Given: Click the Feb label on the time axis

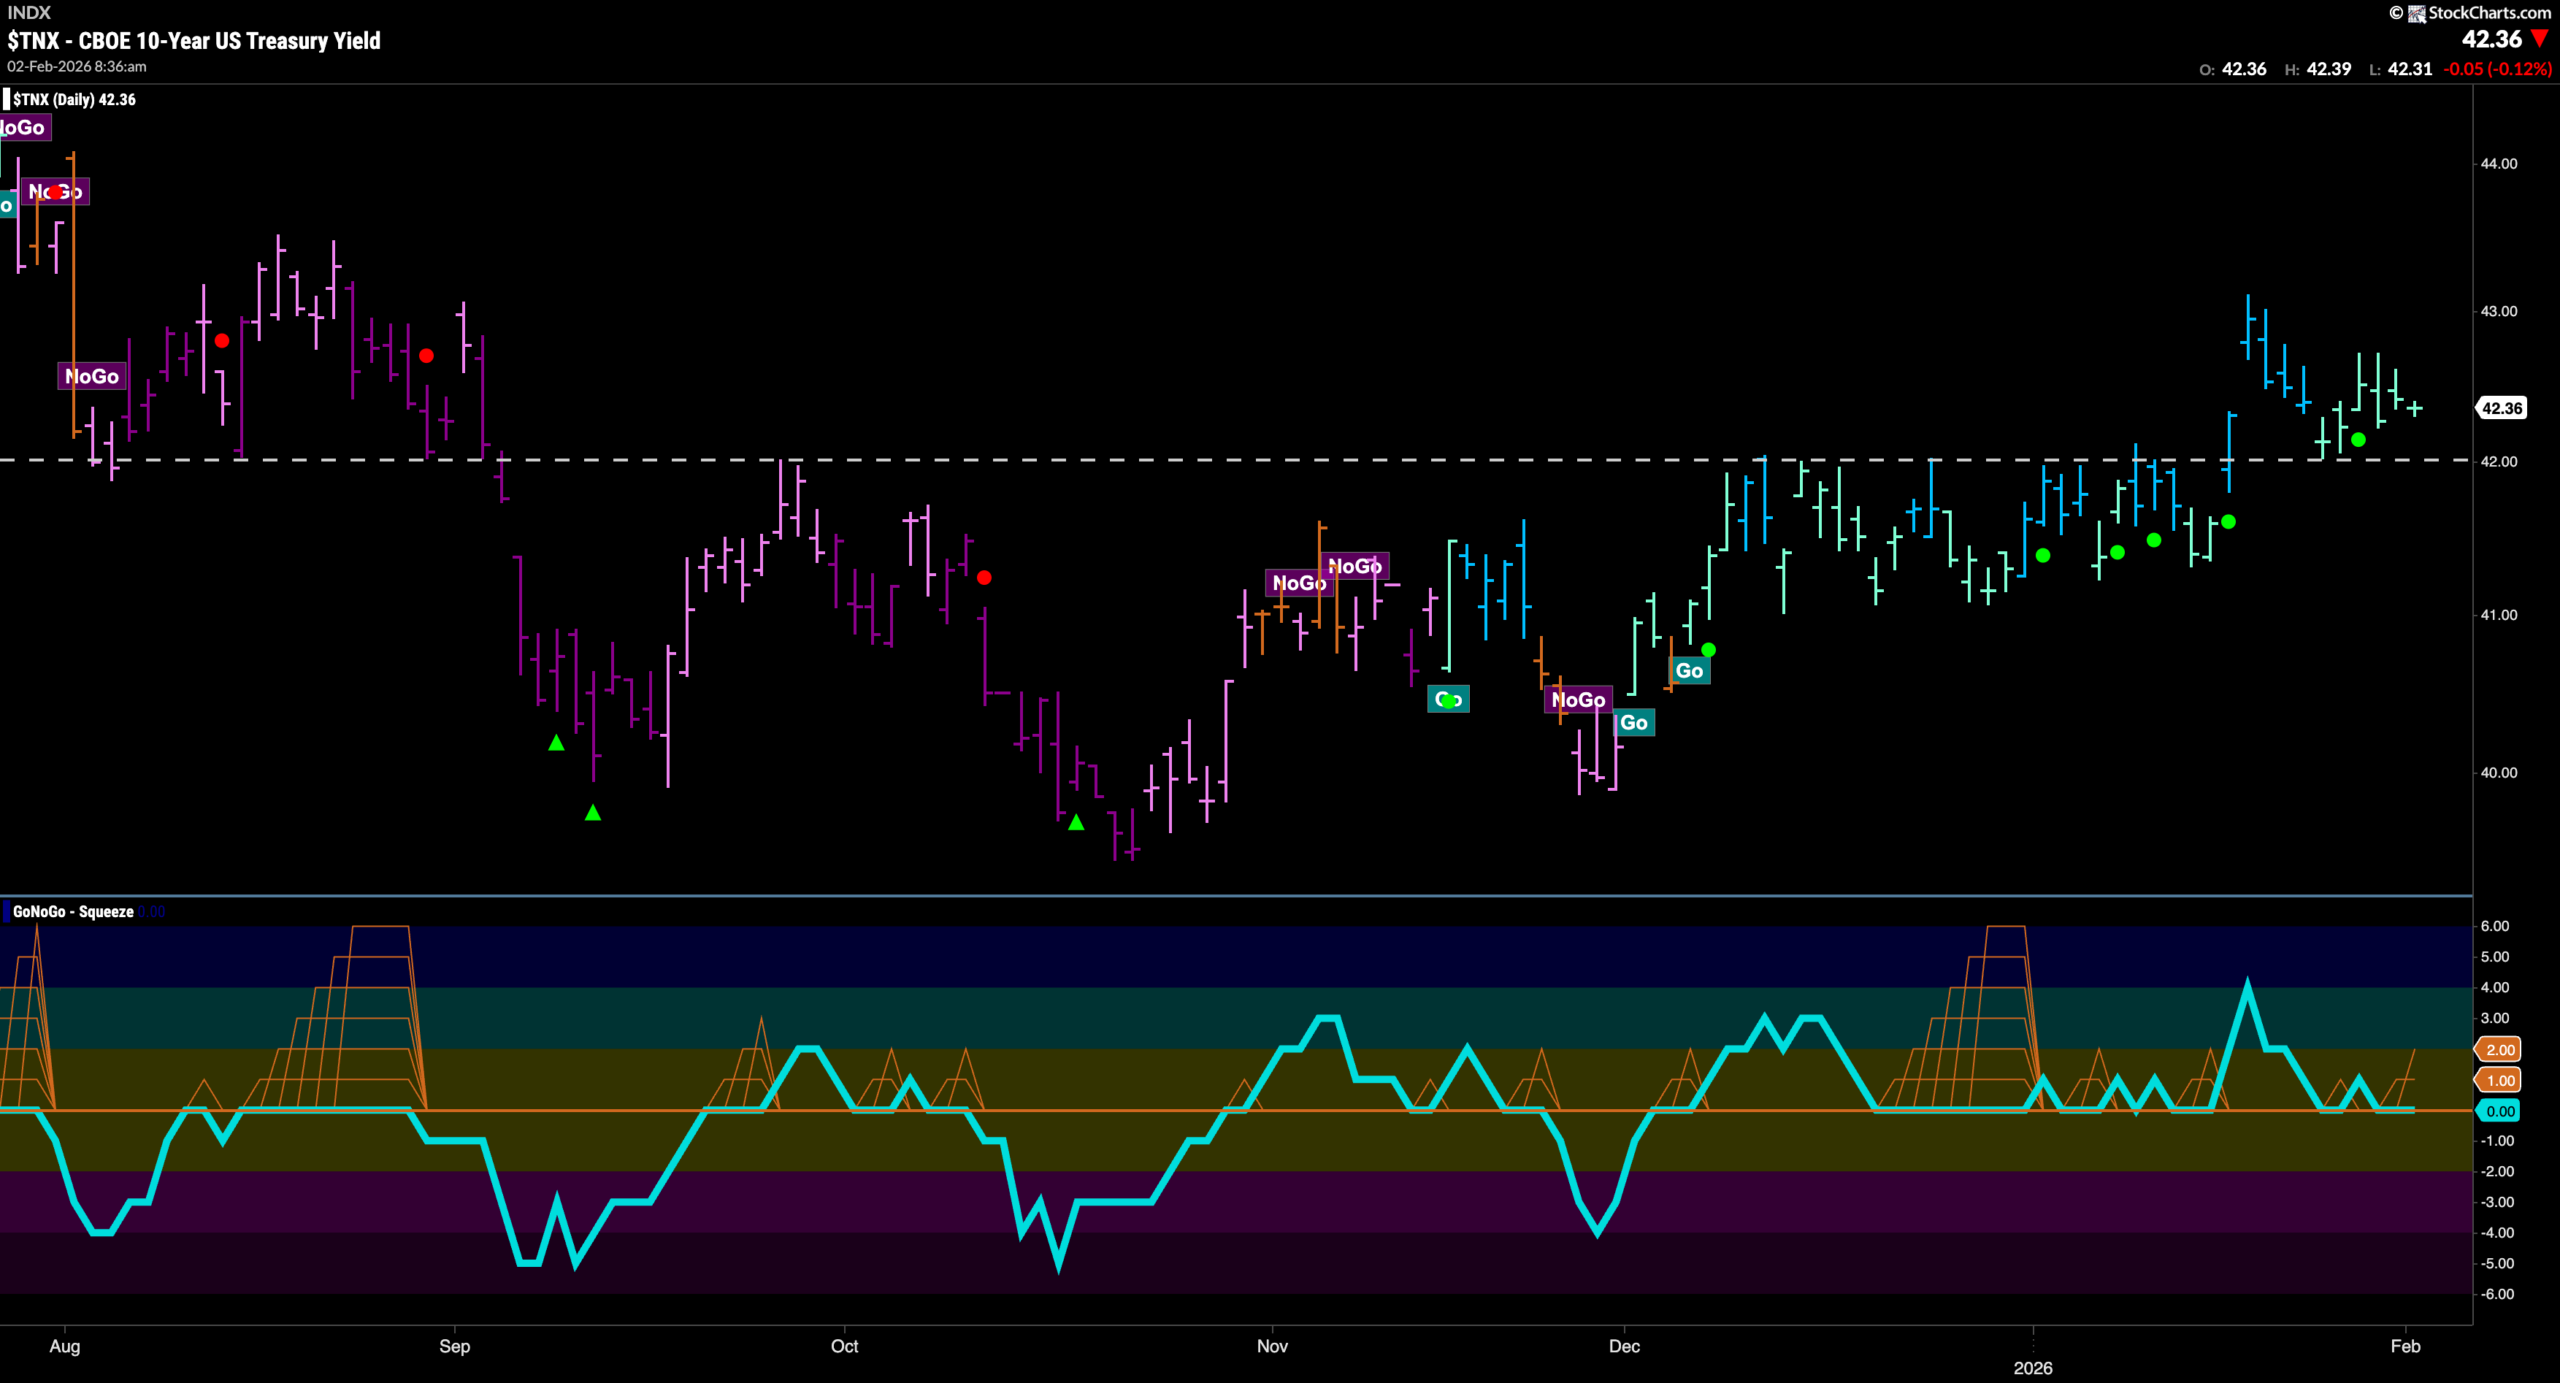Looking at the screenshot, I should point(2405,1346).
